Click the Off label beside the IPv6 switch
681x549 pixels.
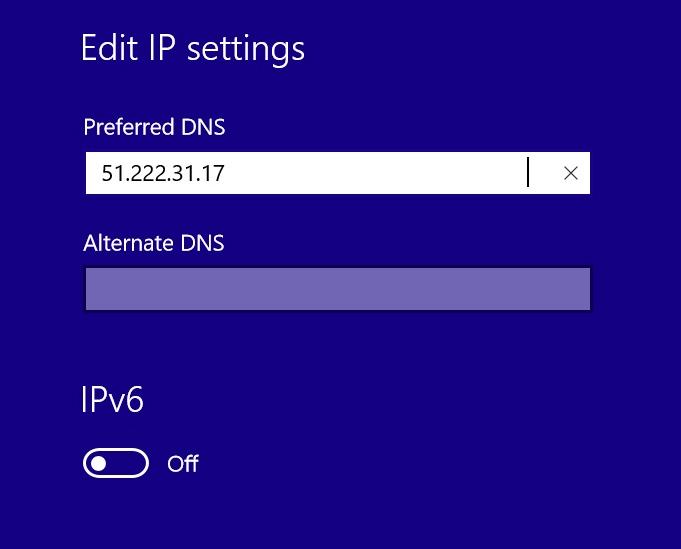(x=183, y=463)
